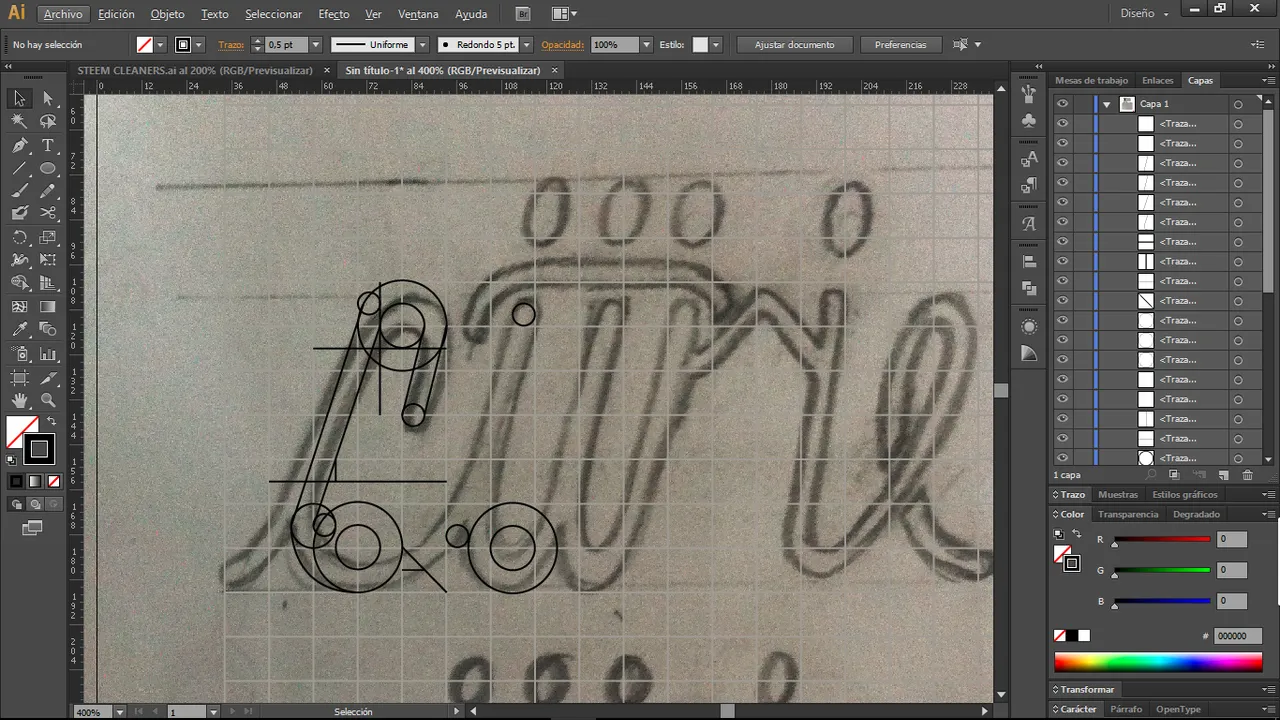Select the Line Segment tool

point(19,168)
